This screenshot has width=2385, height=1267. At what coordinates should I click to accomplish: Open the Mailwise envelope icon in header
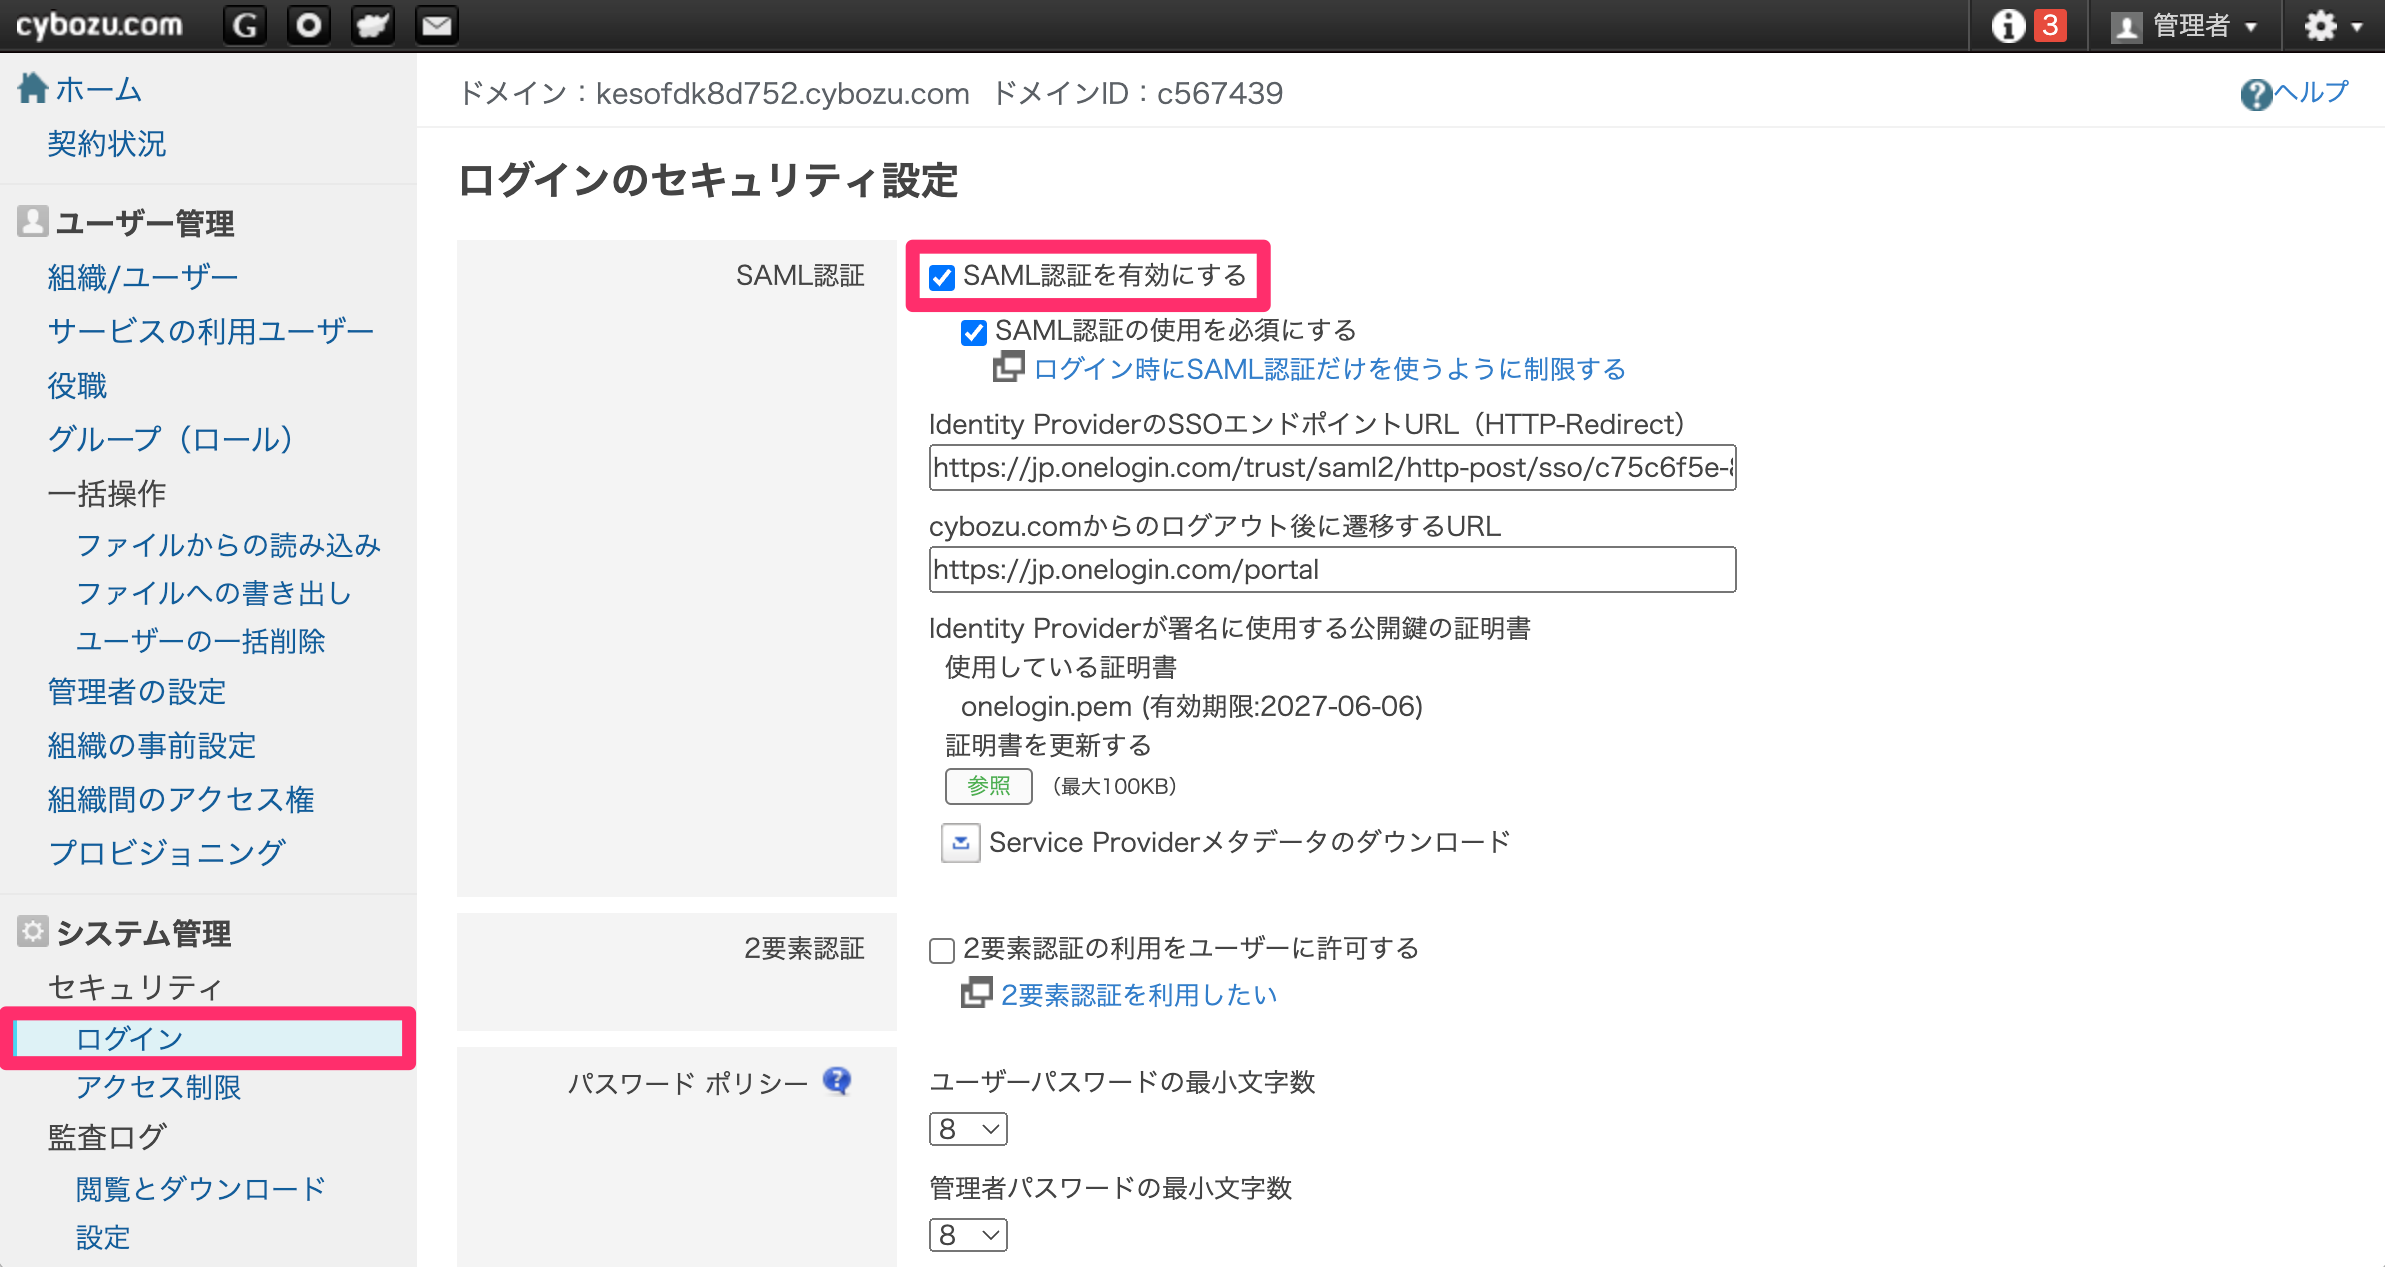coord(437,25)
